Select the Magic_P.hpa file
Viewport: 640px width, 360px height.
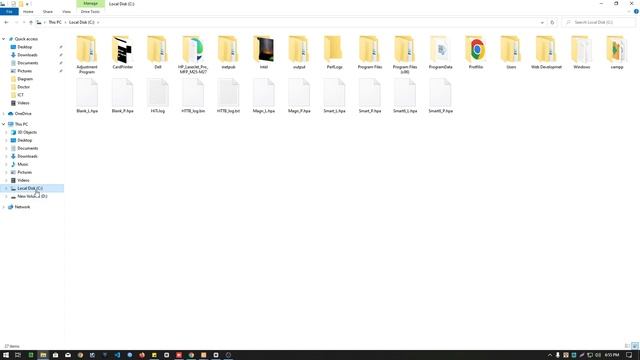tap(299, 96)
